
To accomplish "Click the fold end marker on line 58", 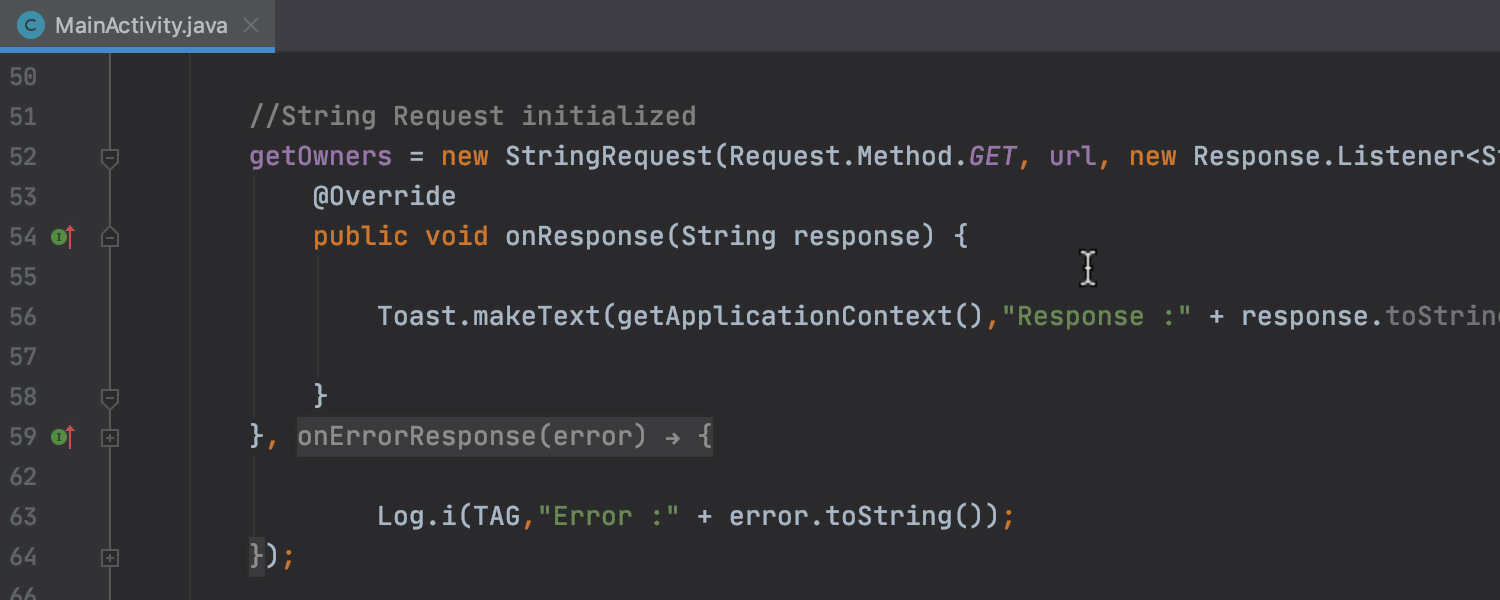I will [110, 397].
